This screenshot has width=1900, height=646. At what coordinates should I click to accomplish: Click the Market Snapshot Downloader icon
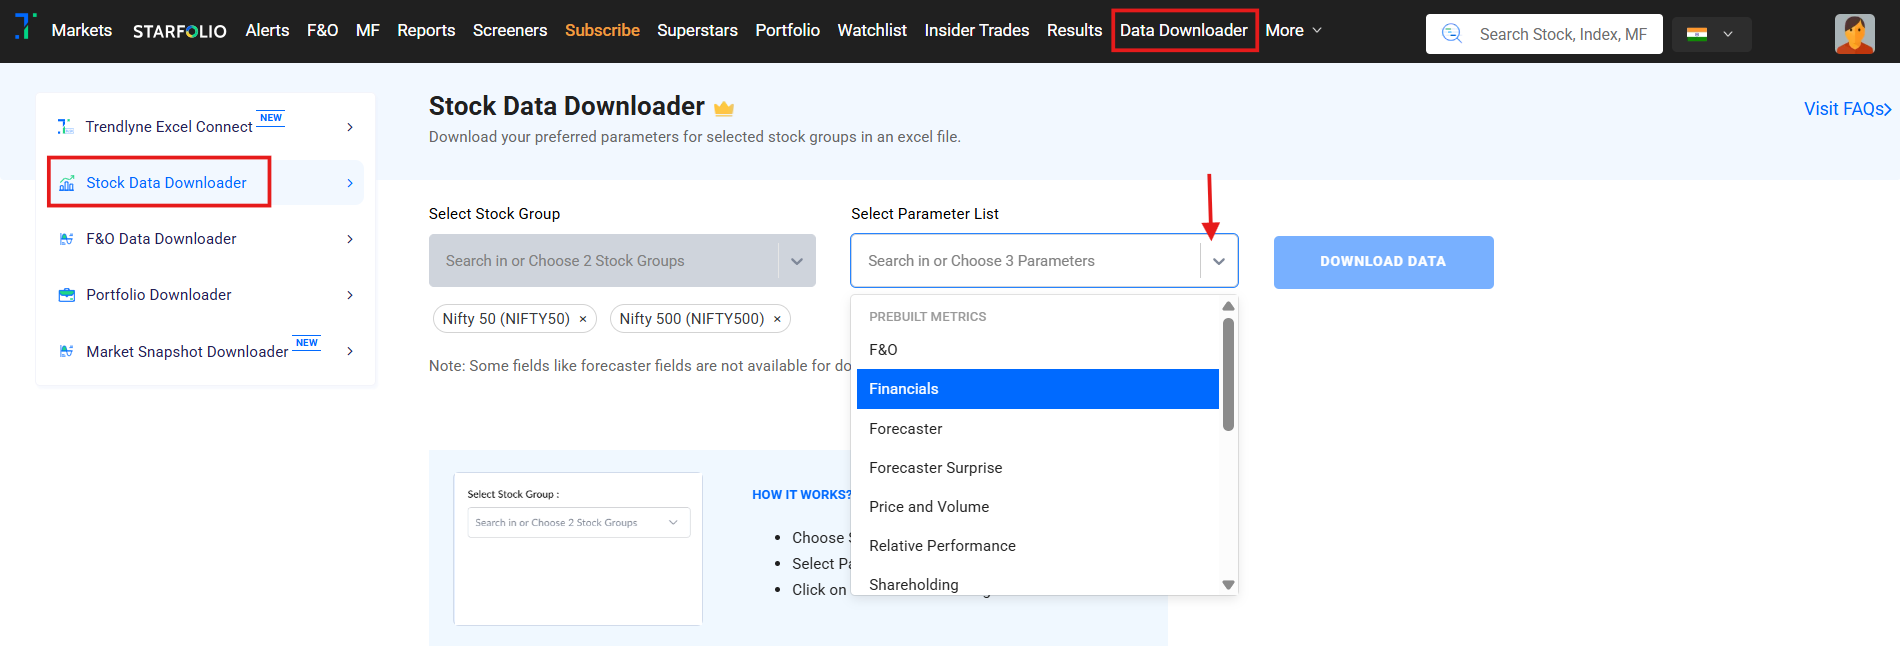point(67,352)
